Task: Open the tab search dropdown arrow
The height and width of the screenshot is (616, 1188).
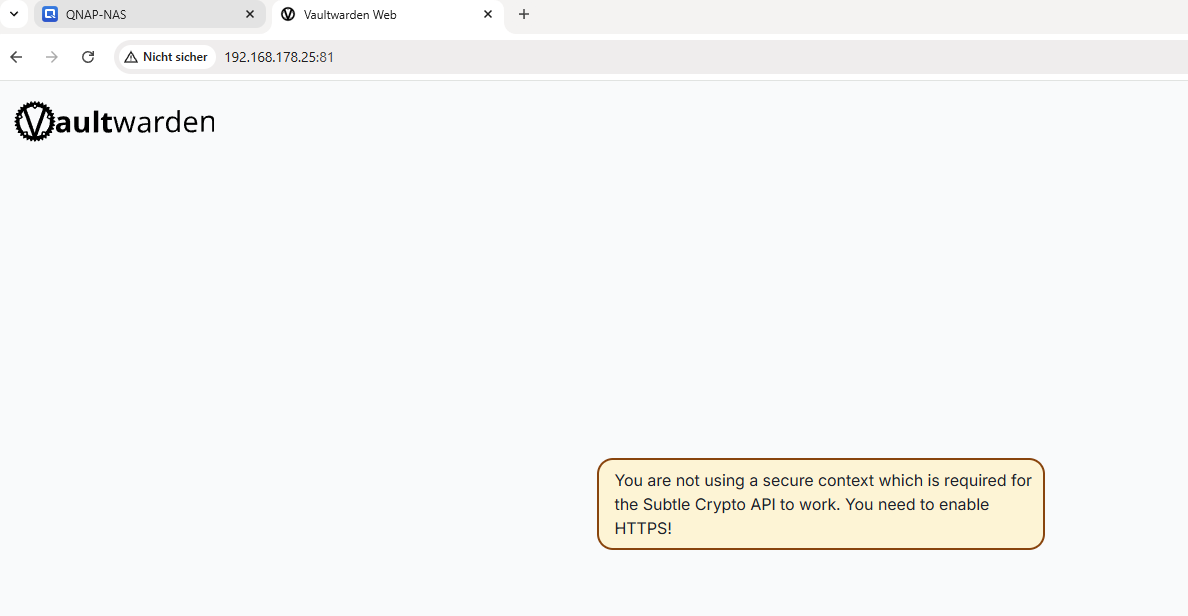Action: (x=14, y=14)
